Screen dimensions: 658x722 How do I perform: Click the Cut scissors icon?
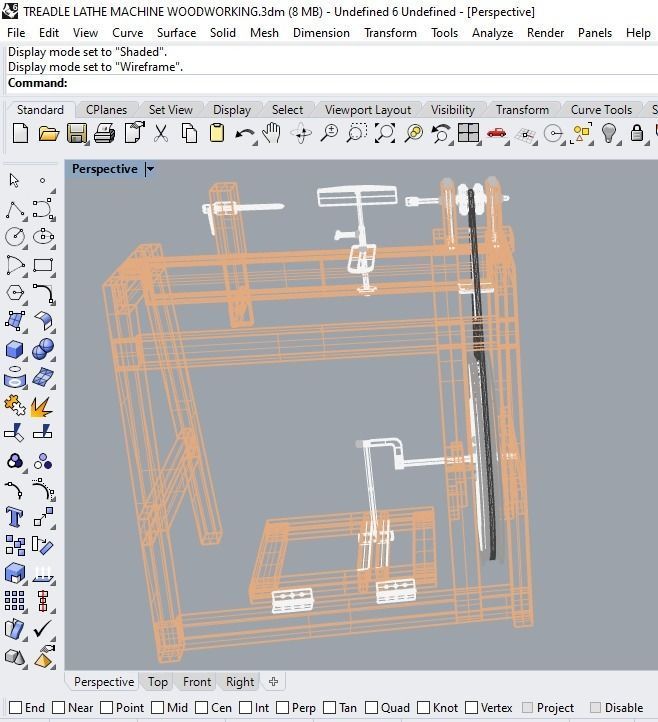click(161, 134)
